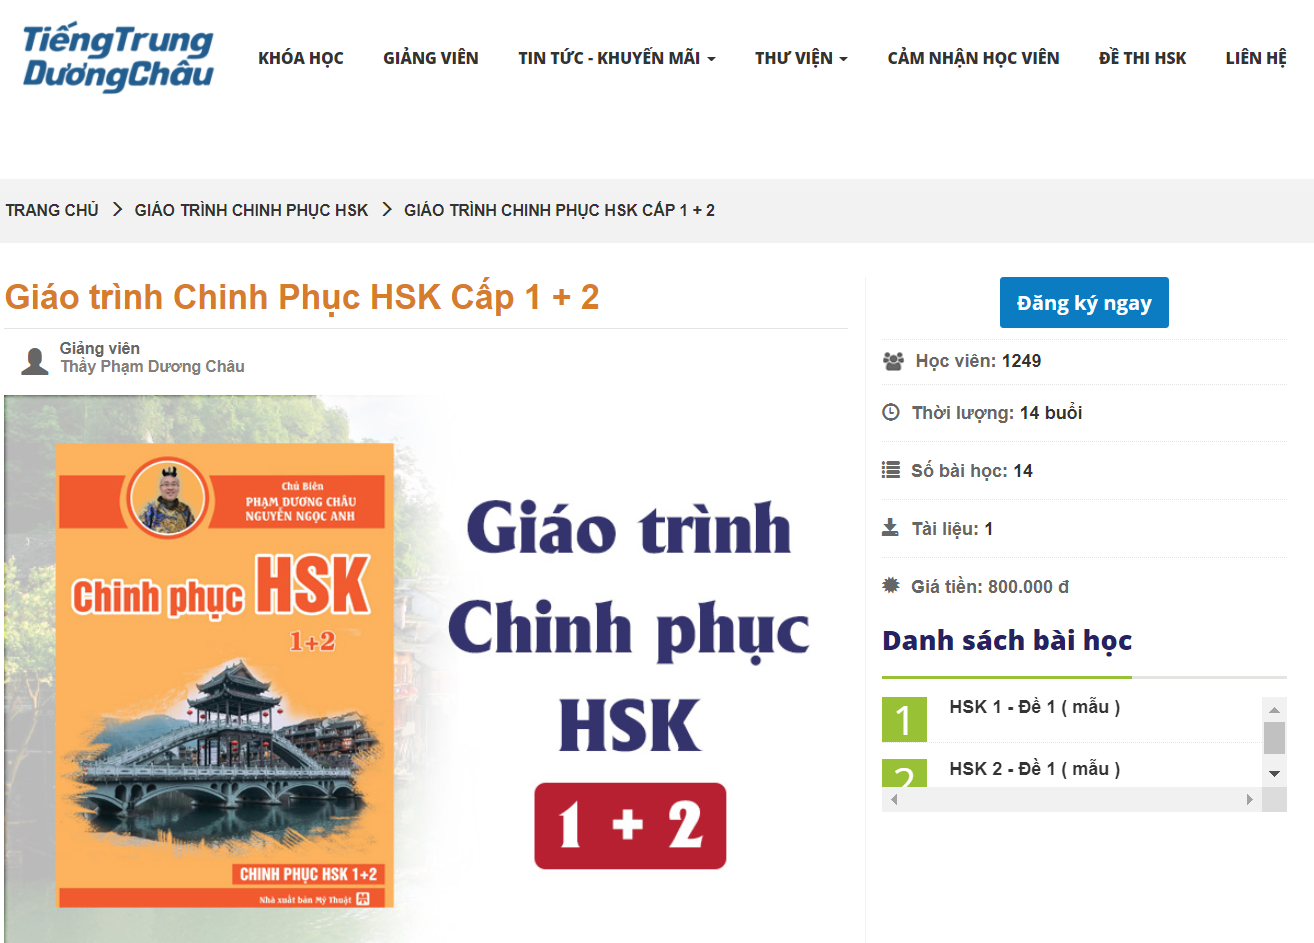Image resolution: width=1314 pixels, height=943 pixels.
Task: Click the download icon beside Tài liệu
Action: [x=890, y=527]
